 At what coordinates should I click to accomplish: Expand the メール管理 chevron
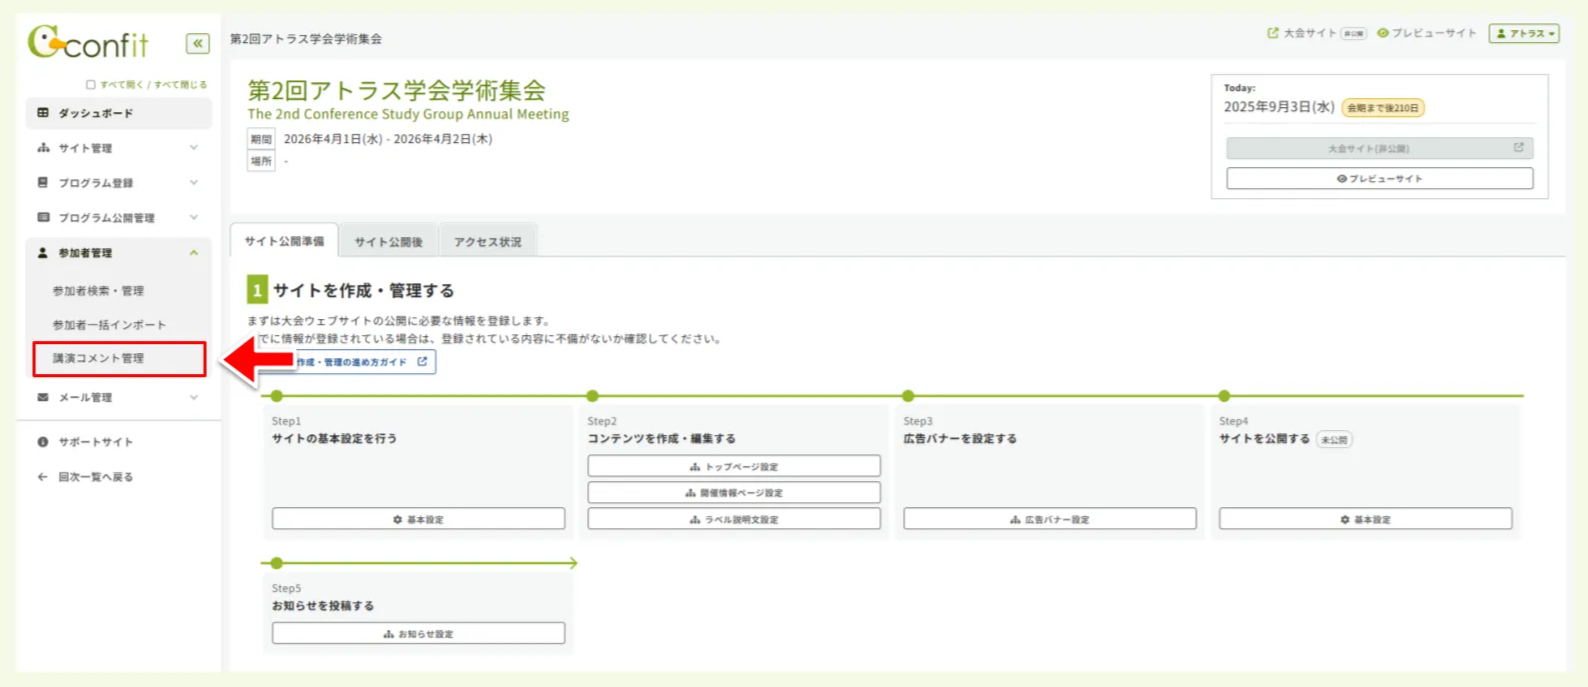pos(194,398)
